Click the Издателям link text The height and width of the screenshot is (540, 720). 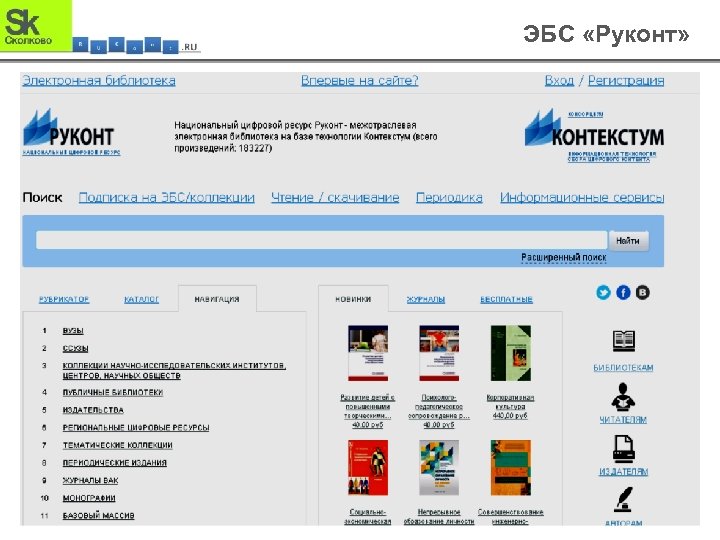coord(624,472)
